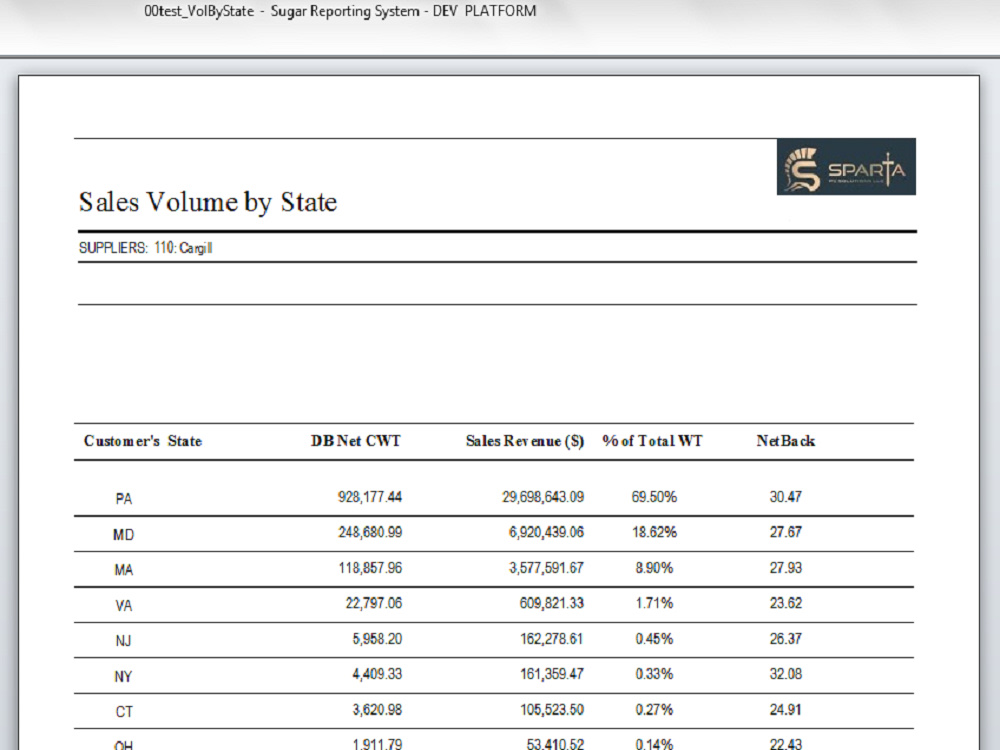This screenshot has width=1000, height=750.
Task: Click the PA NetBack value 30.47
Action: coord(786,497)
